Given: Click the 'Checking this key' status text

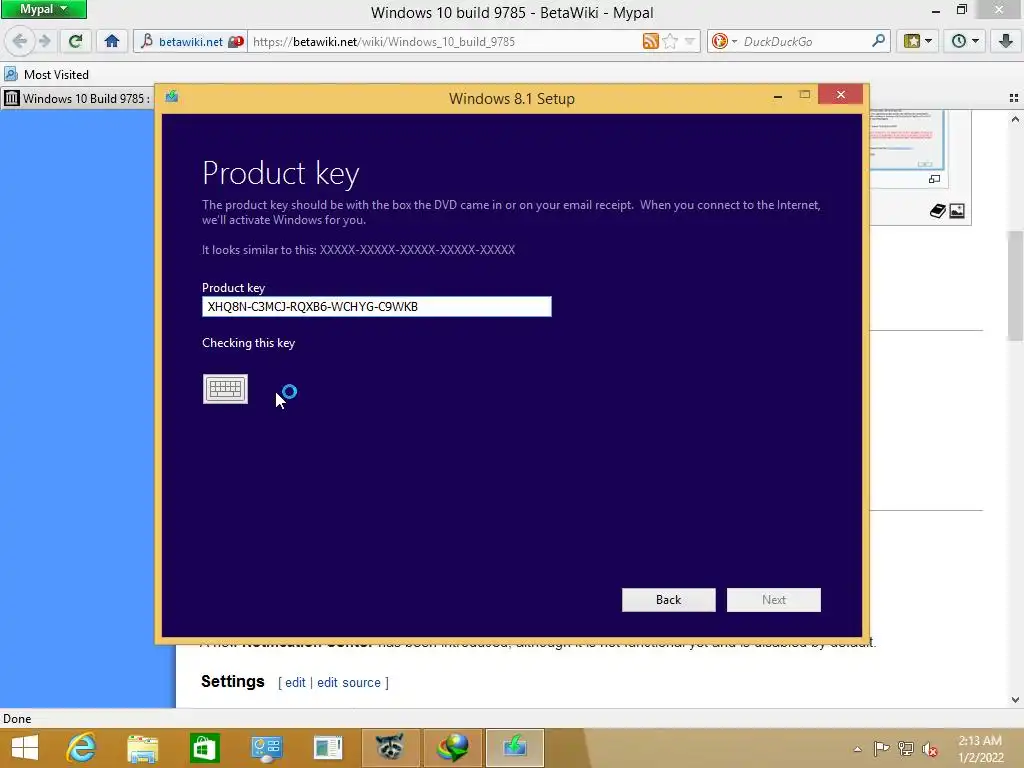Looking at the screenshot, I should 248,343.
